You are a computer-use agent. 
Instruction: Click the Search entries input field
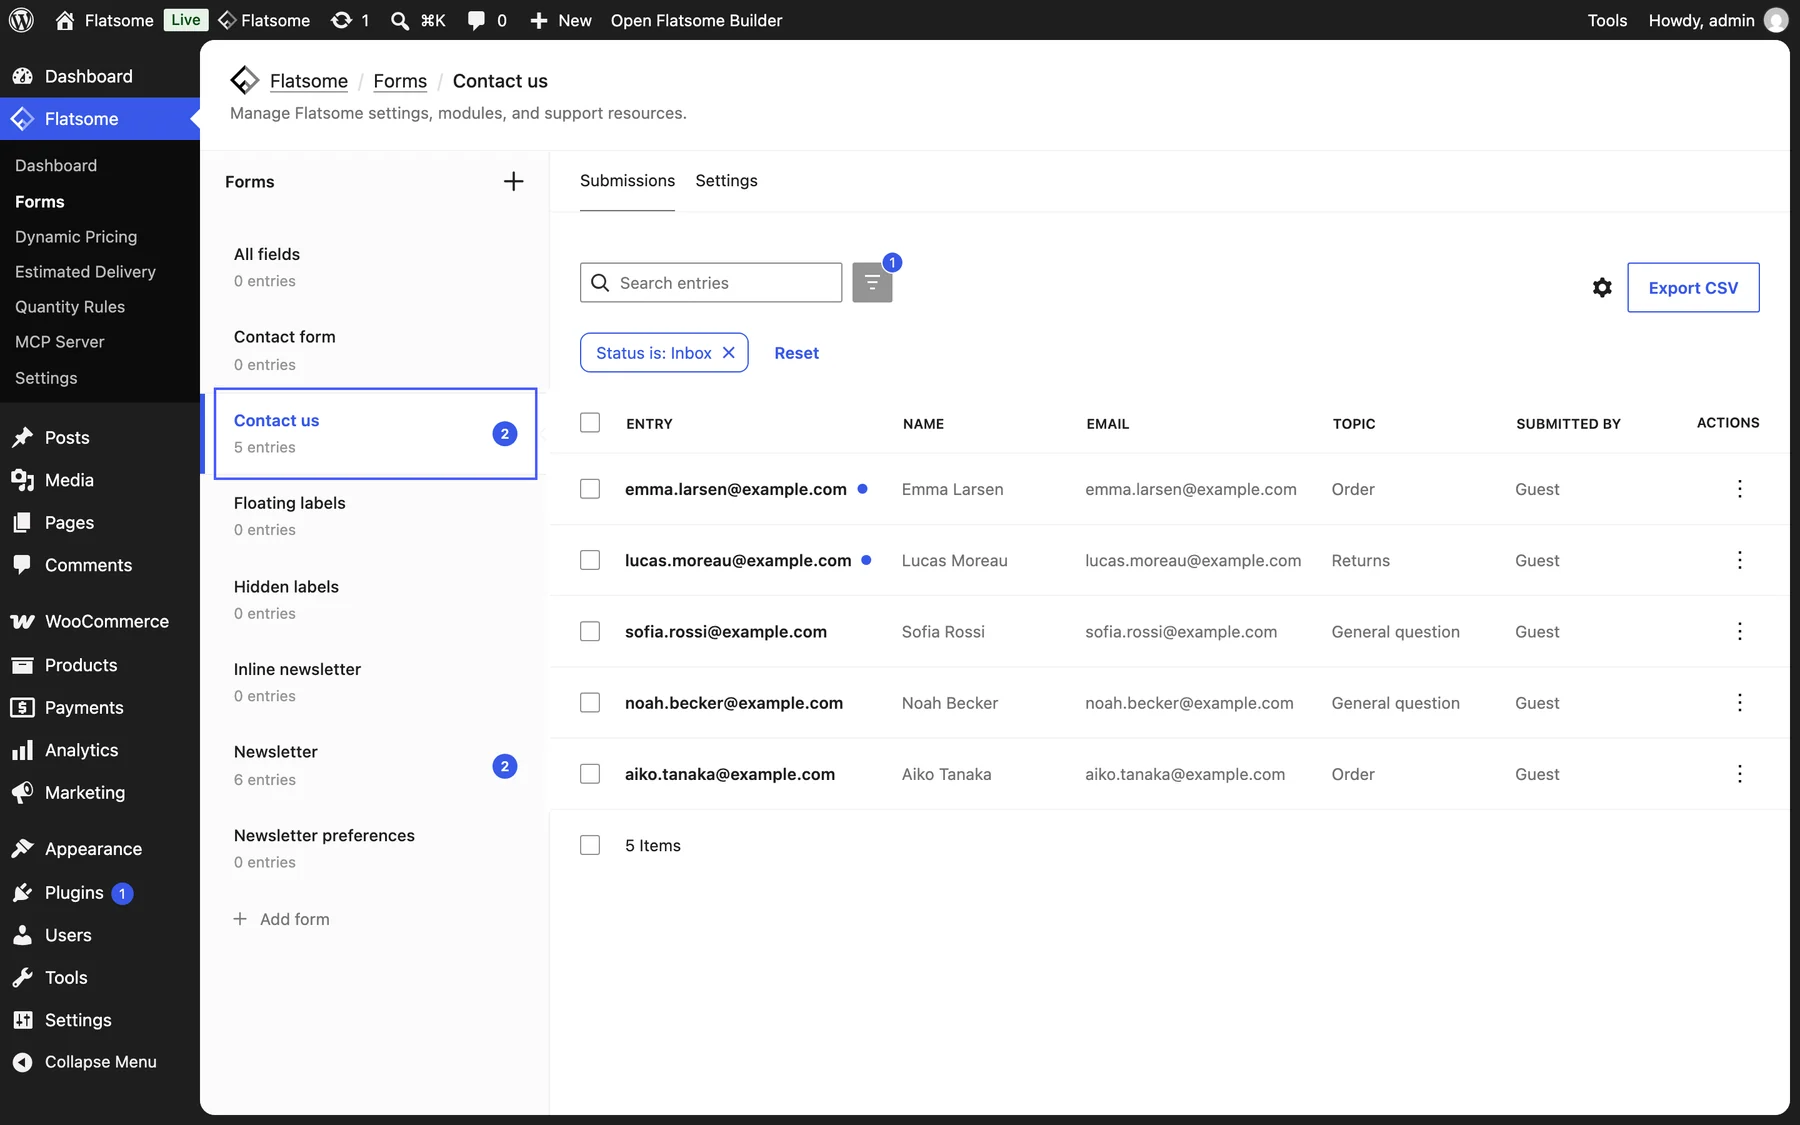(711, 283)
